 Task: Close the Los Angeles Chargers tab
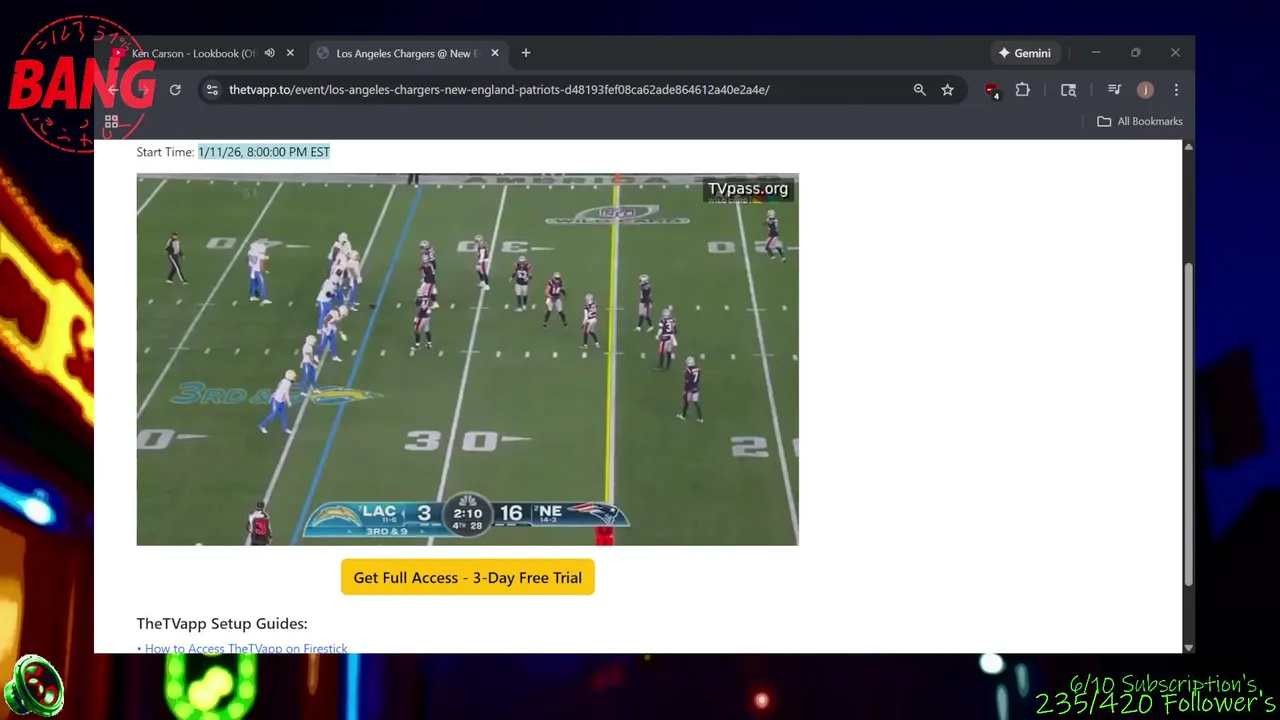494,53
